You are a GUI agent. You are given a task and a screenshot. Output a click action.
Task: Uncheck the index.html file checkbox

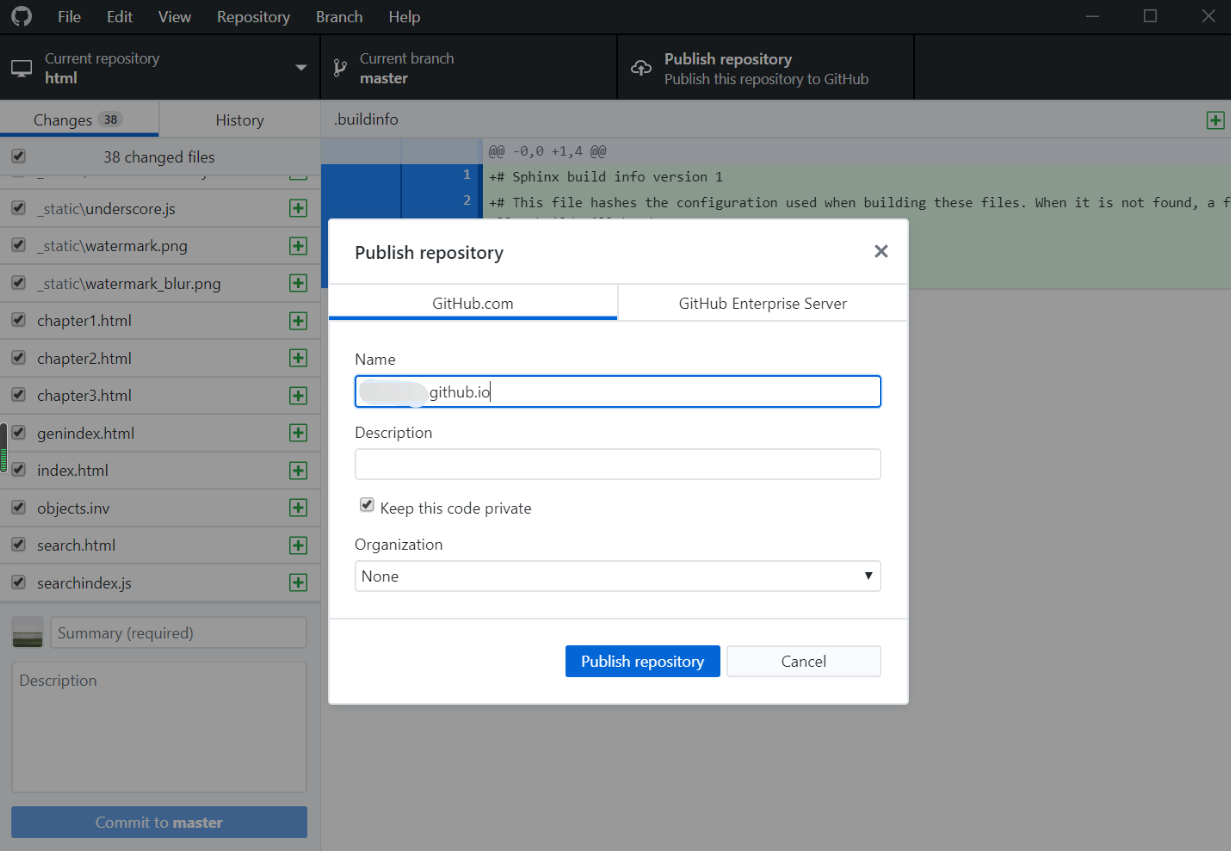[18, 470]
